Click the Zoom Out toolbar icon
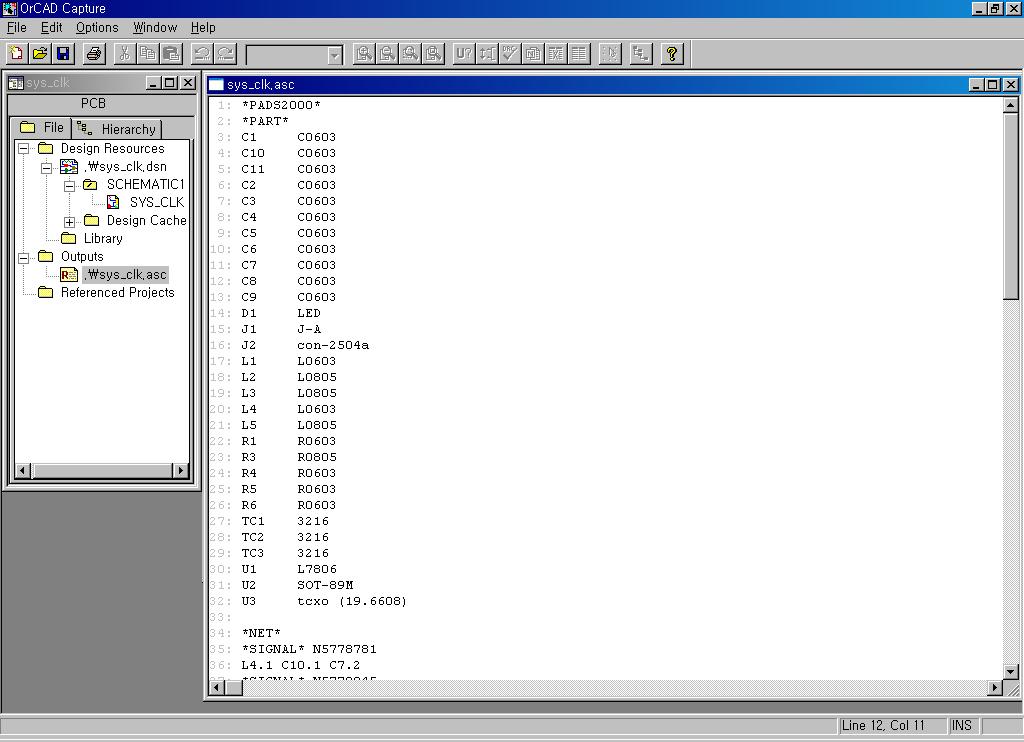 (x=387, y=54)
